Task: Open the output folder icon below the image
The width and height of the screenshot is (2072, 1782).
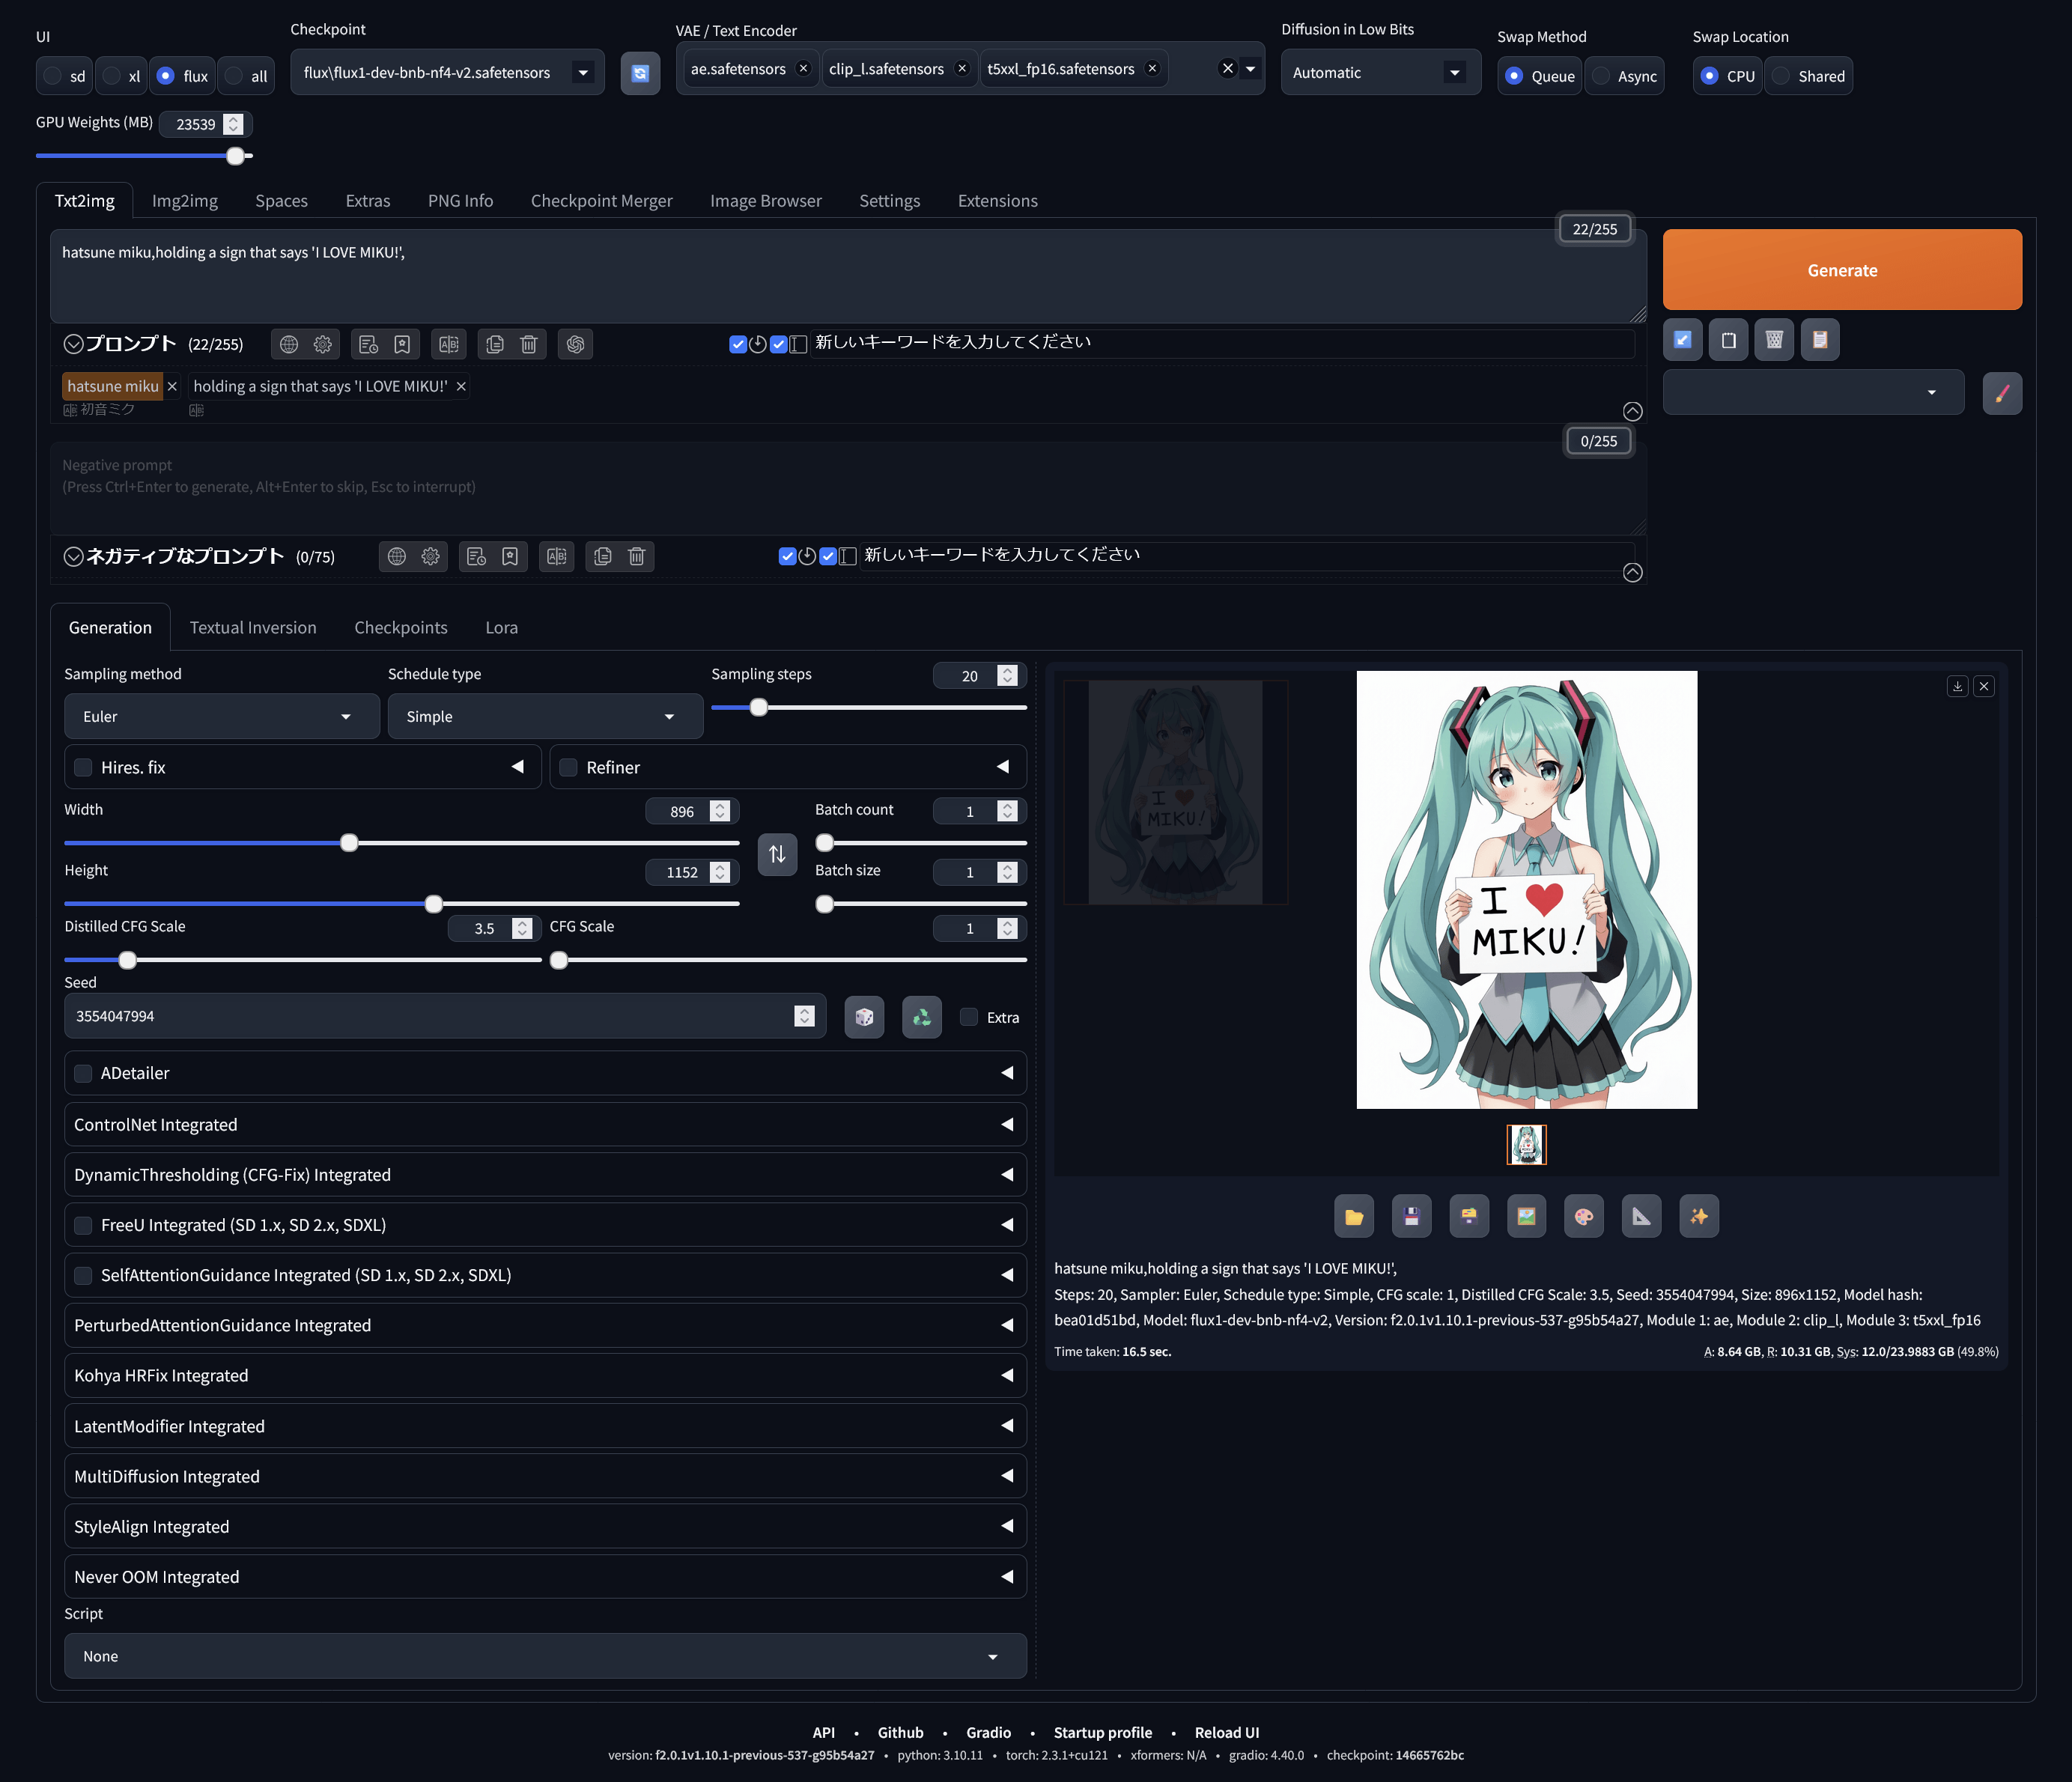Action: [1353, 1216]
